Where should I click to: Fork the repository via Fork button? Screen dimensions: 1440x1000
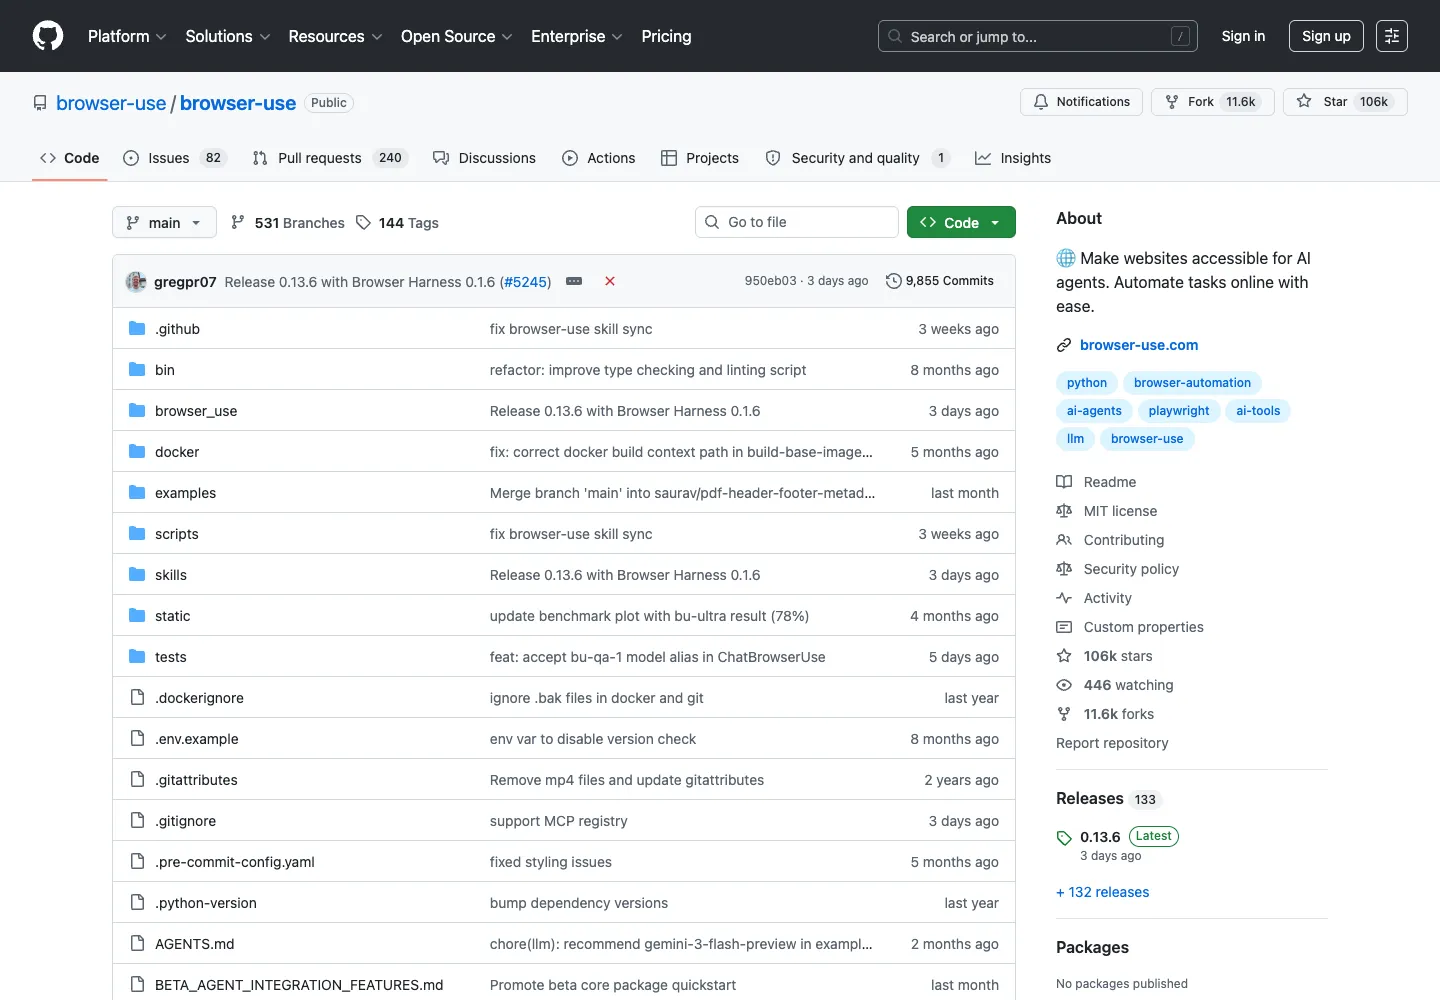[1212, 102]
